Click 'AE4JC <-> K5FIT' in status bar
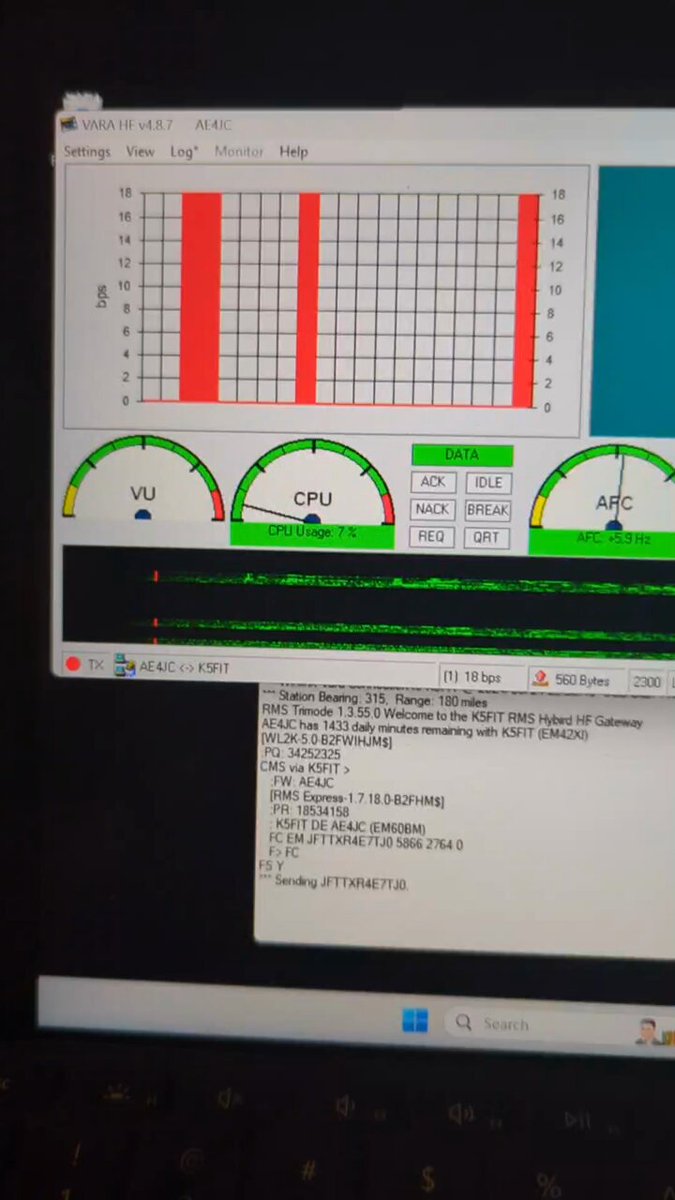The width and height of the screenshot is (675, 1200). coord(184,666)
